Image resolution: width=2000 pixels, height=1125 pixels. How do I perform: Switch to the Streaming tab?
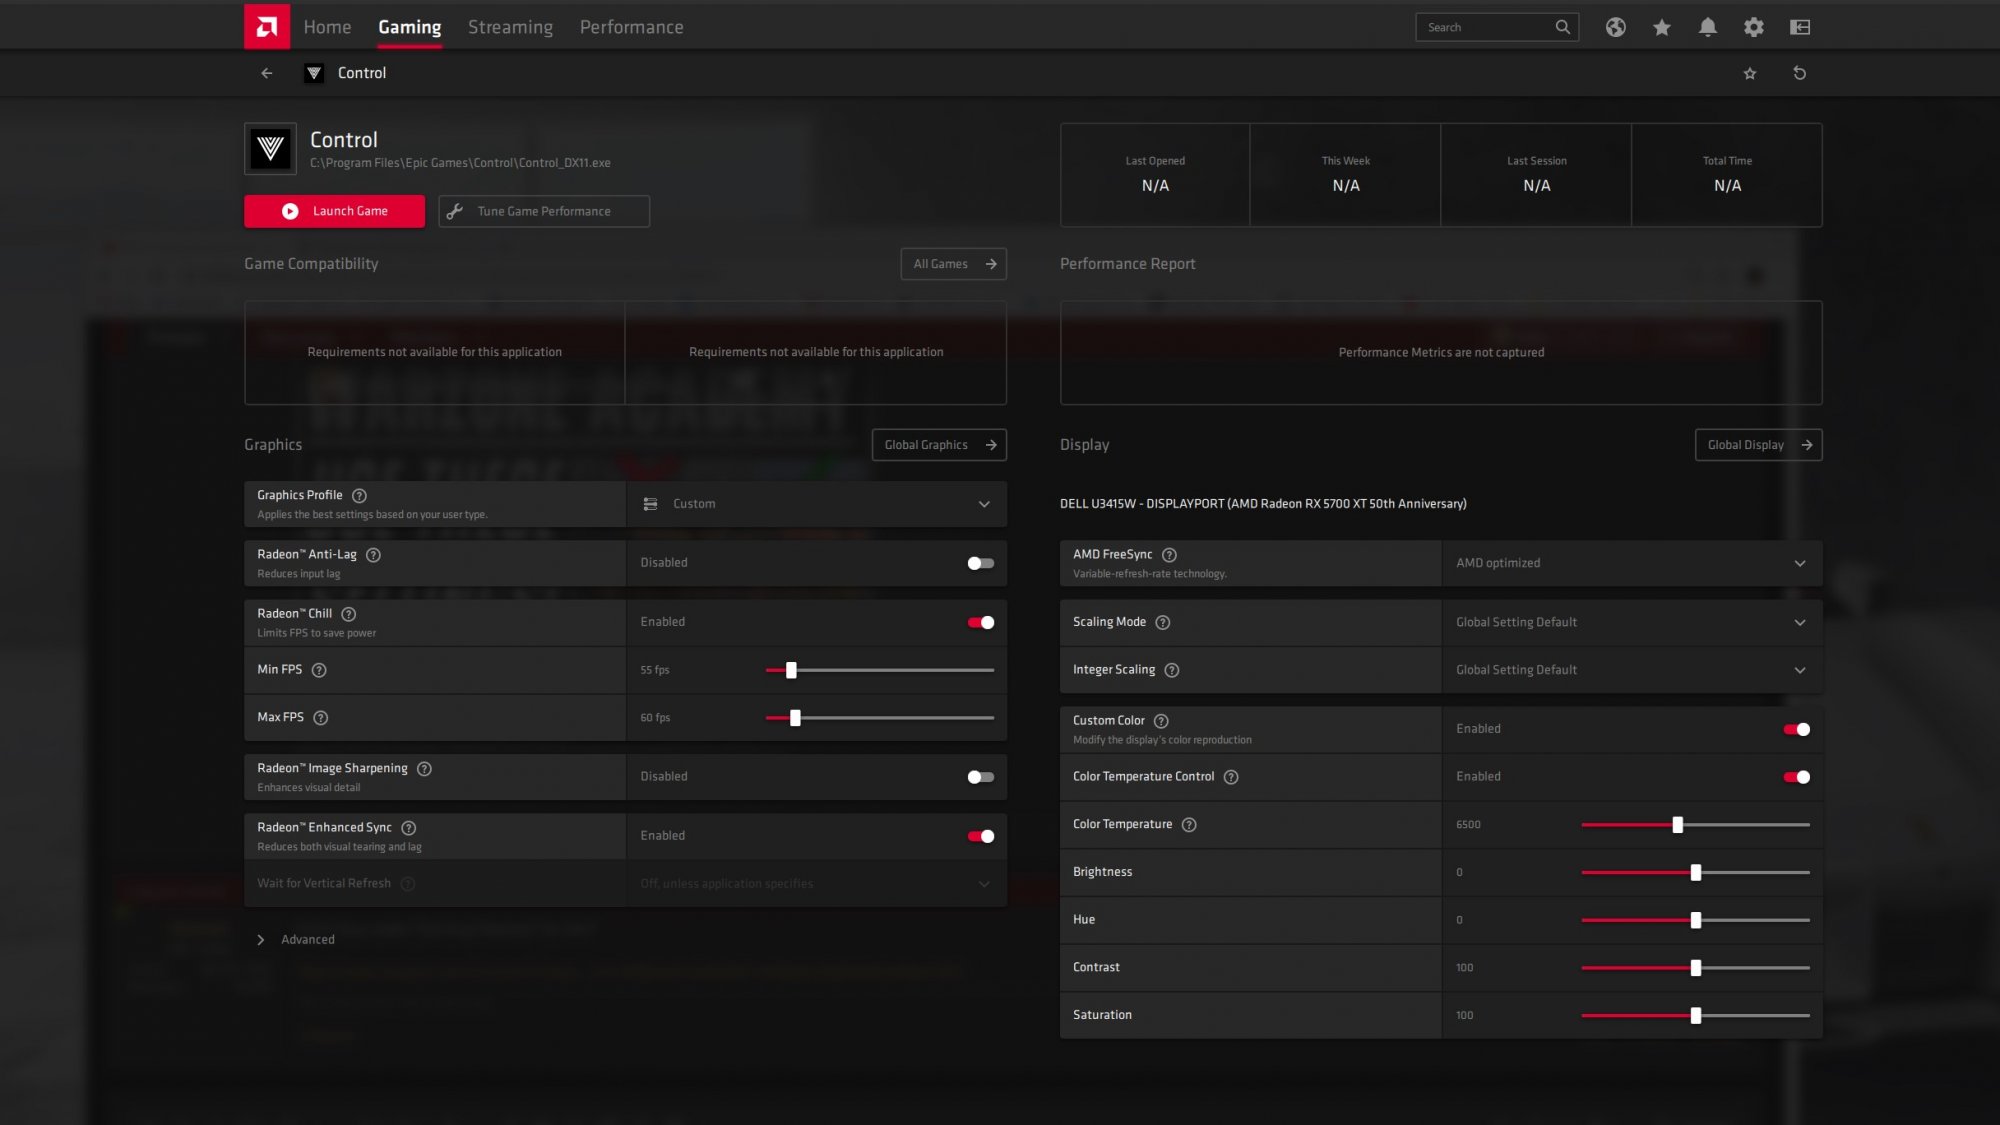coord(510,27)
